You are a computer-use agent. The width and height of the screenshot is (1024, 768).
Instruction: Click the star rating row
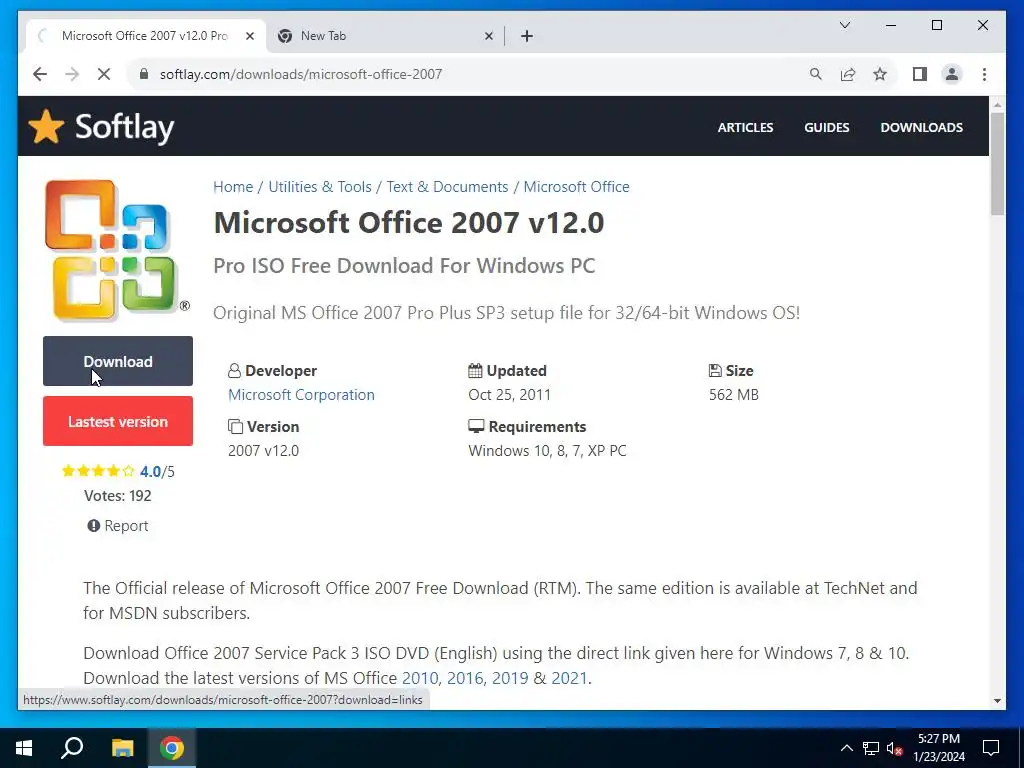tap(98, 471)
